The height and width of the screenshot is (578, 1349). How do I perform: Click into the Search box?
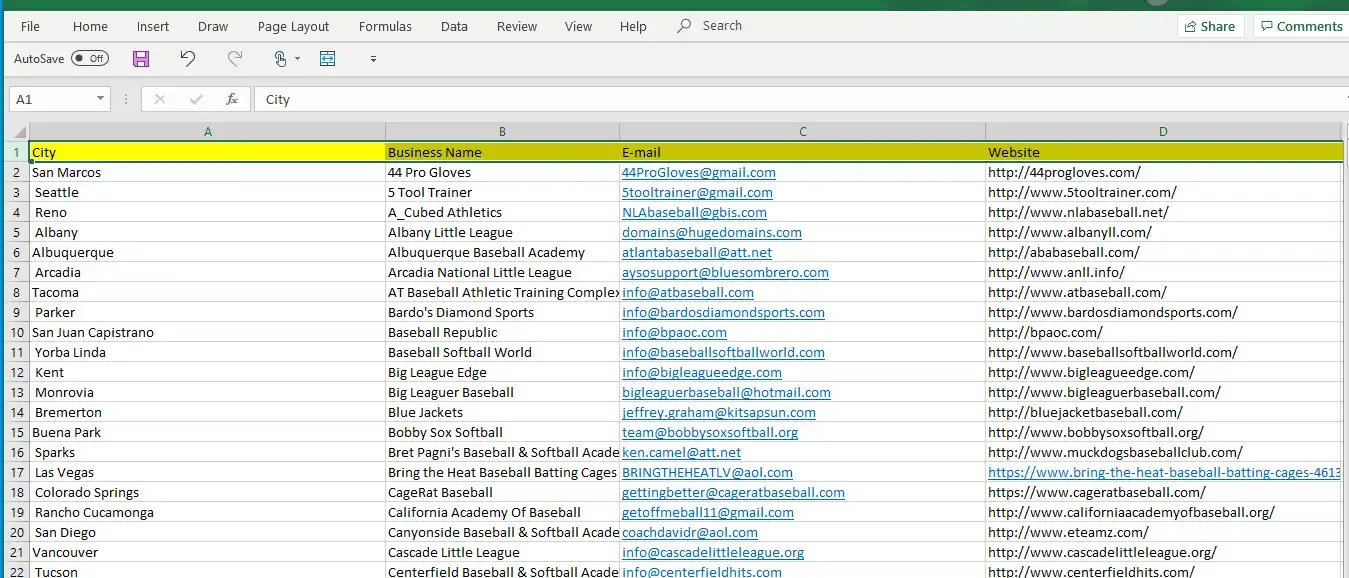pyautogui.click(x=721, y=26)
